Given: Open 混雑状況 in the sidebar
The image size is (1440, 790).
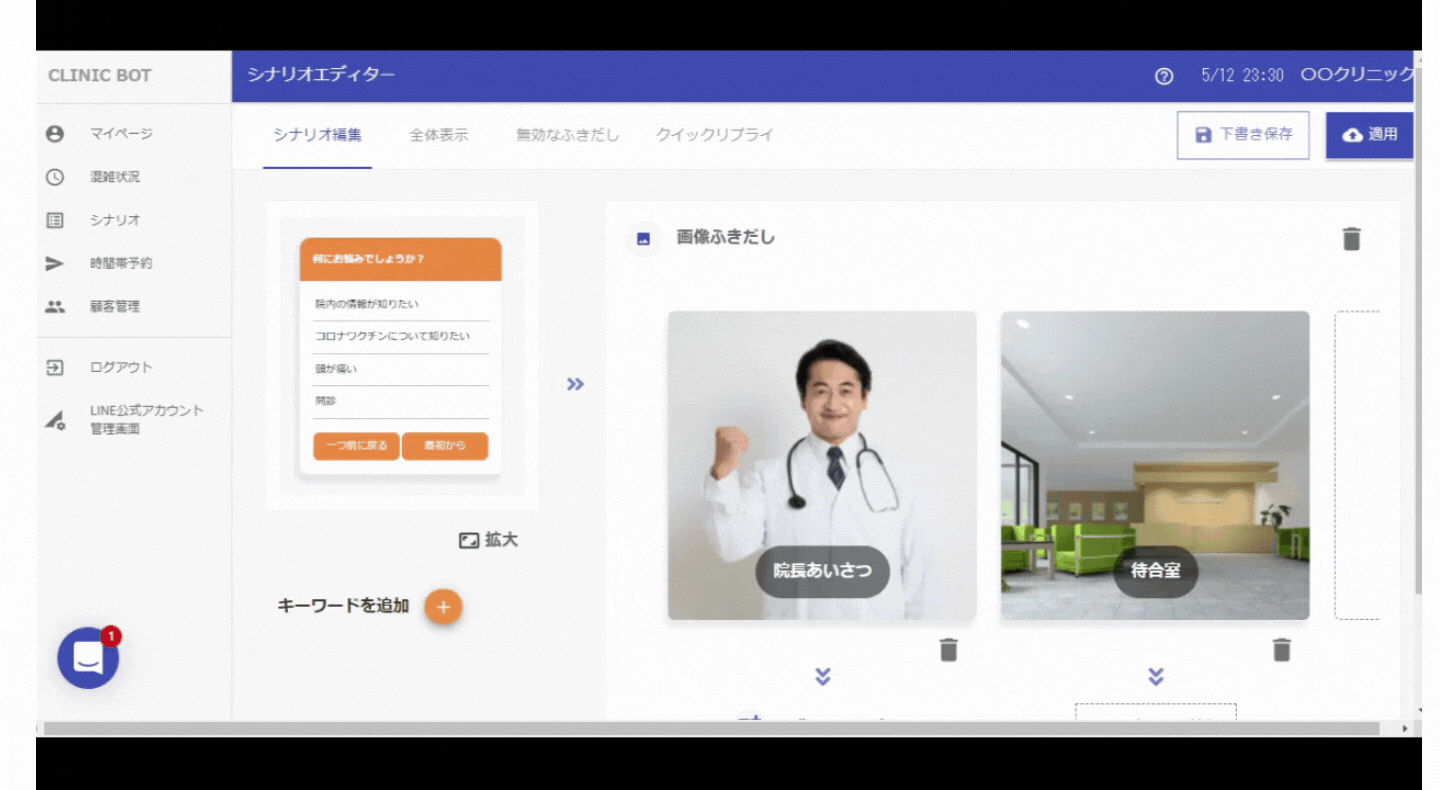Looking at the screenshot, I should tap(115, 177).
